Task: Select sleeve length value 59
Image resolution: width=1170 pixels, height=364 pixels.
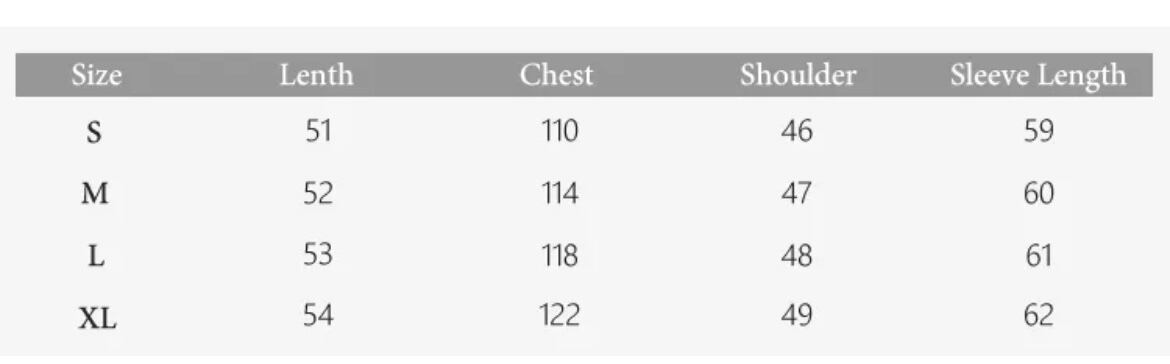Action: tap(1039, 132)
